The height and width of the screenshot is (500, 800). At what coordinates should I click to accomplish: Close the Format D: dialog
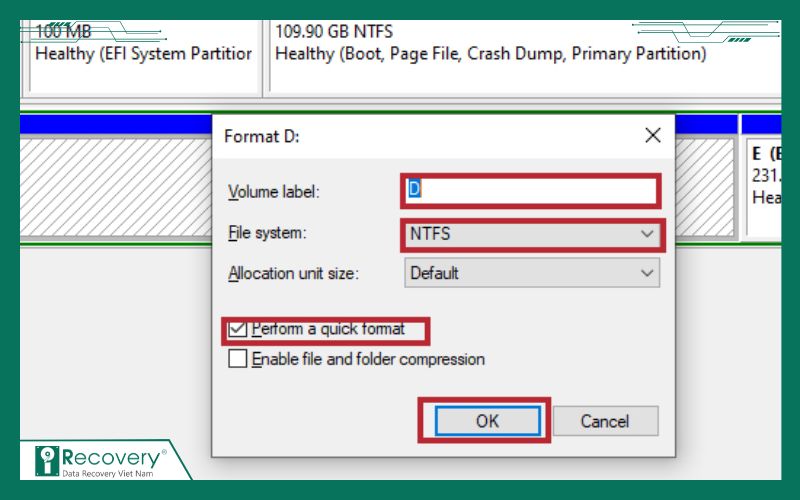pyautogui.click(x=653, y=136)
